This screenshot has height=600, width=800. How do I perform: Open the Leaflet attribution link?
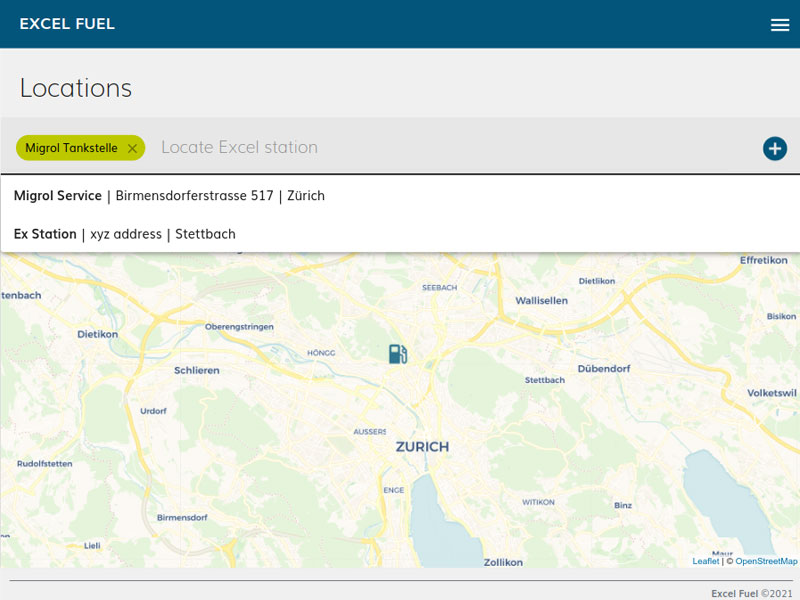(x=705, y=561)
